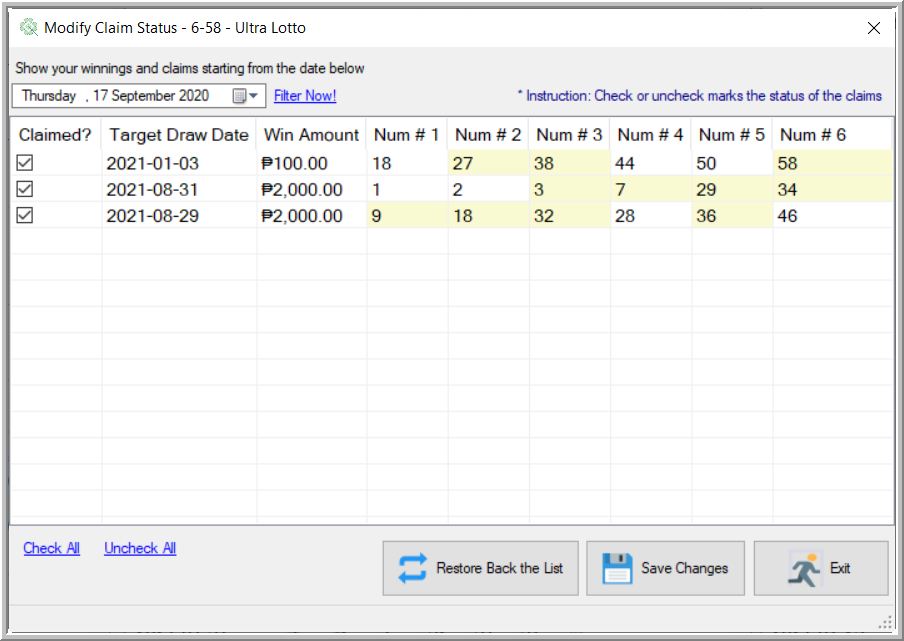This screenshot has height=641, width=904.
Task: Sort by the Target Draw Date column header
Action: click(x=179, y=135)
